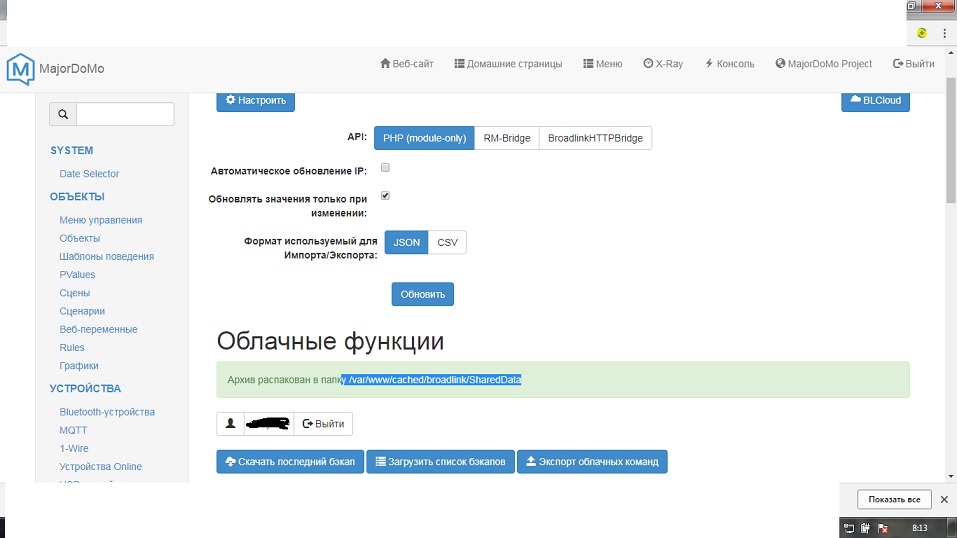Select the CSV format option
The width and height of the screenshot is (957, 538).
tap(447, 243)
